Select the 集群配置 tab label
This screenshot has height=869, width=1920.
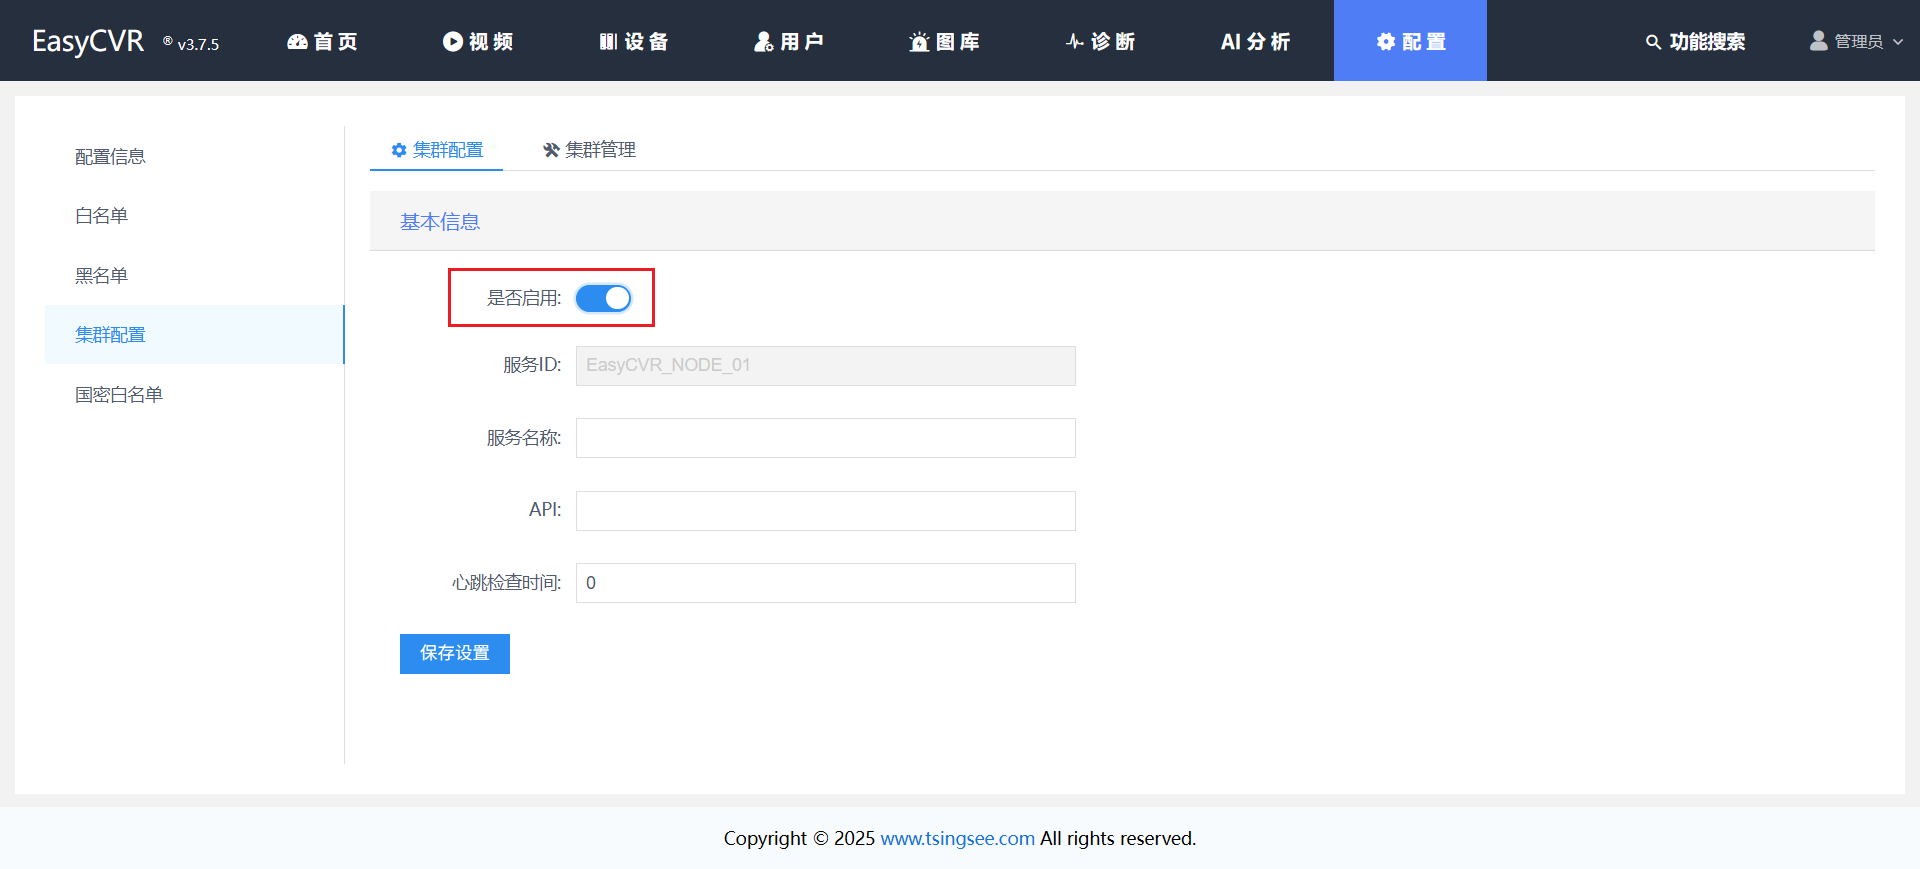click(448, 150)
